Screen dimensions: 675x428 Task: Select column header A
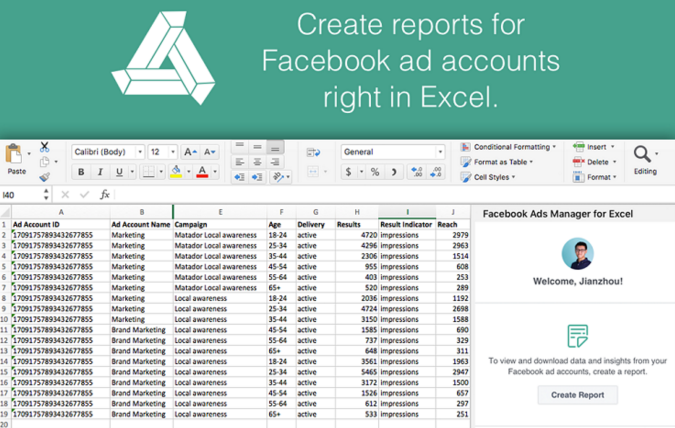pyautogui.click(x=61, y=212)
